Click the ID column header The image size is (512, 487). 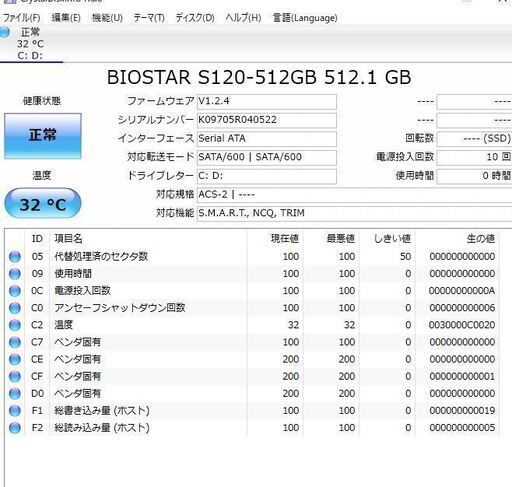(37, 239)
